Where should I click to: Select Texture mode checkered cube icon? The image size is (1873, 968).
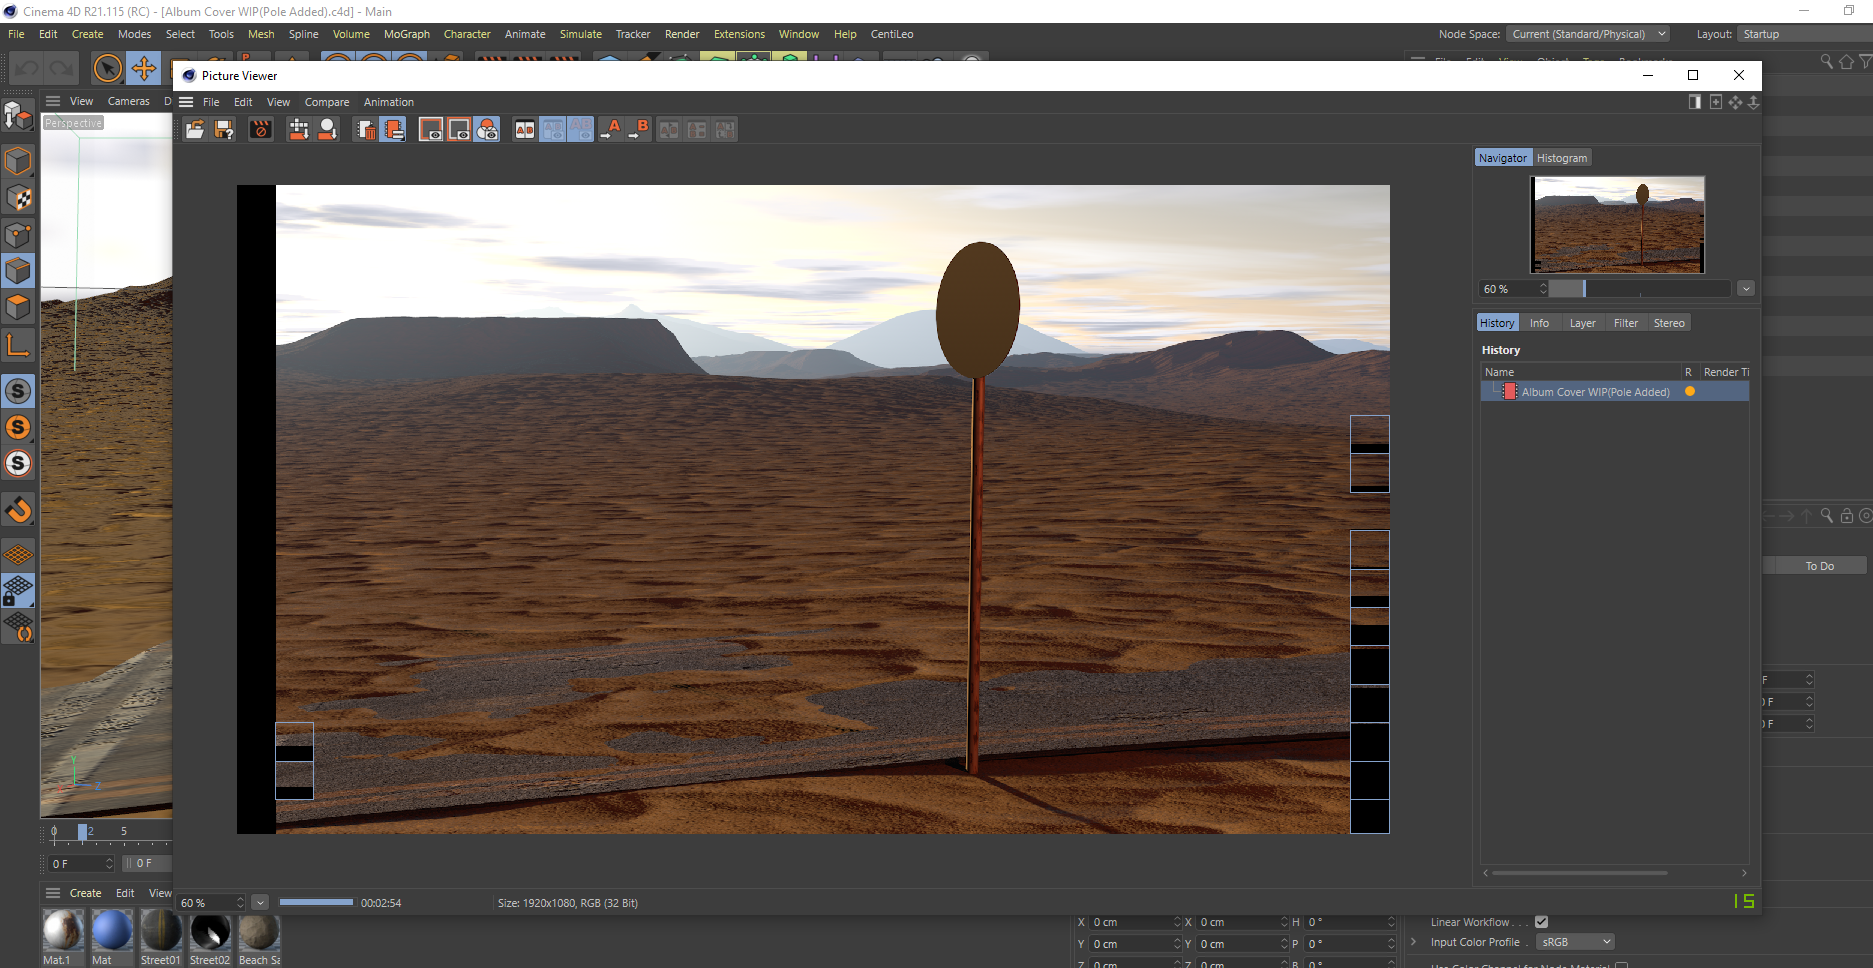[18, 198]
